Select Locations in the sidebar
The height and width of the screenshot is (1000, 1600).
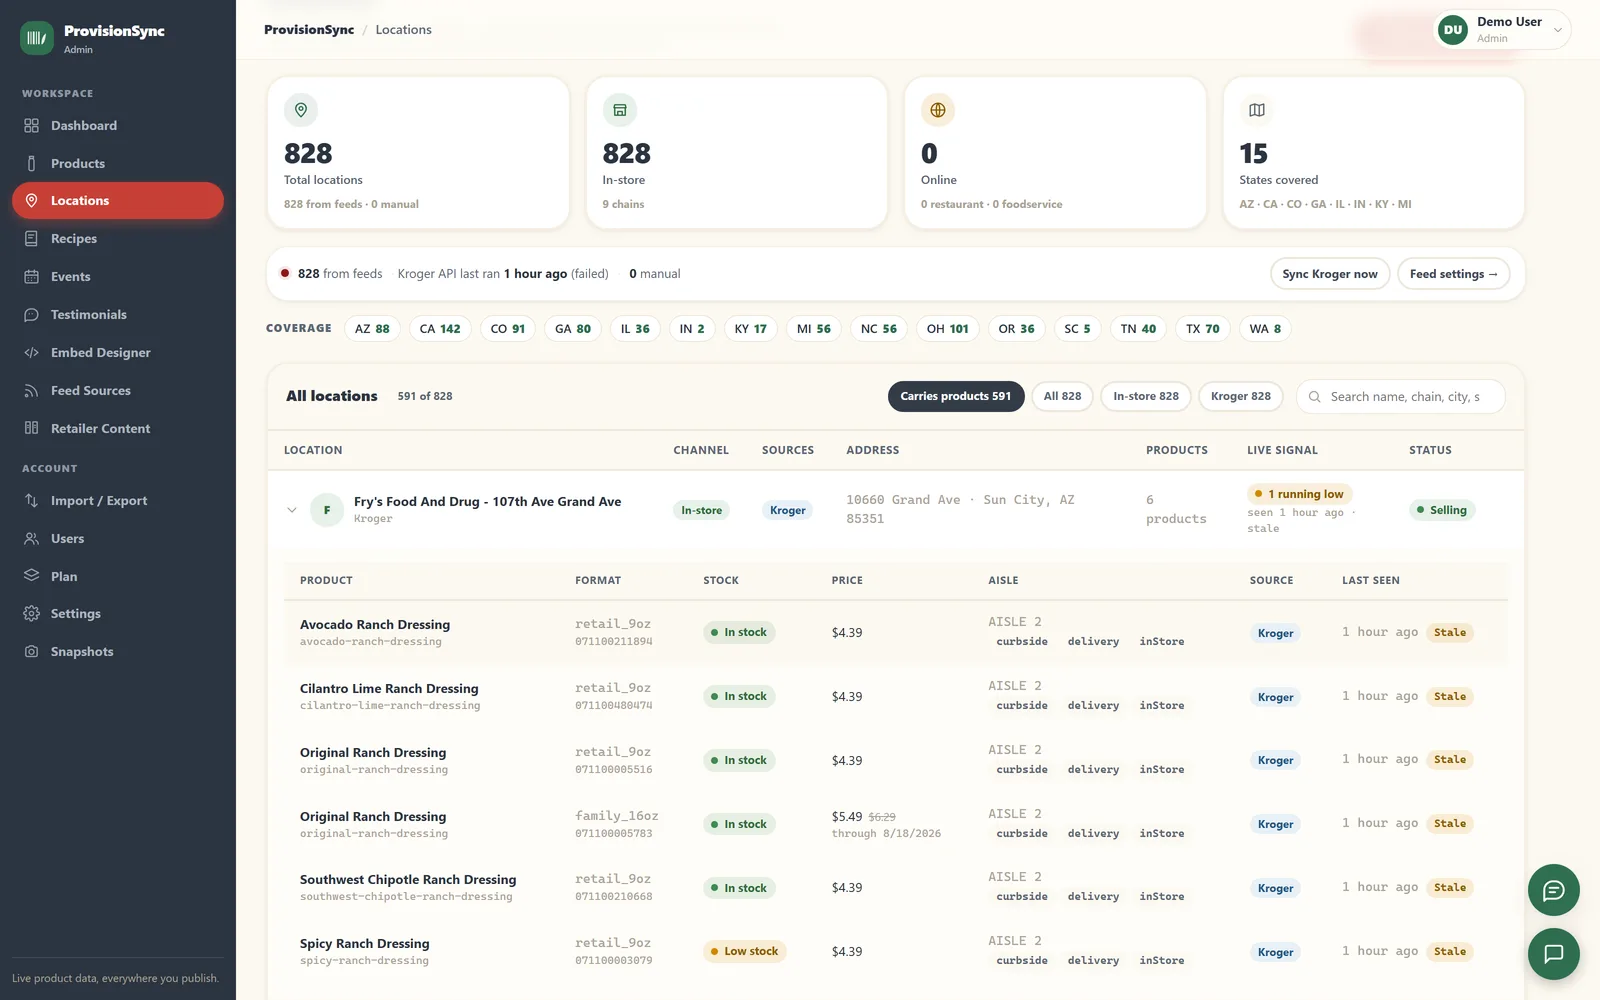coord(118,201)
